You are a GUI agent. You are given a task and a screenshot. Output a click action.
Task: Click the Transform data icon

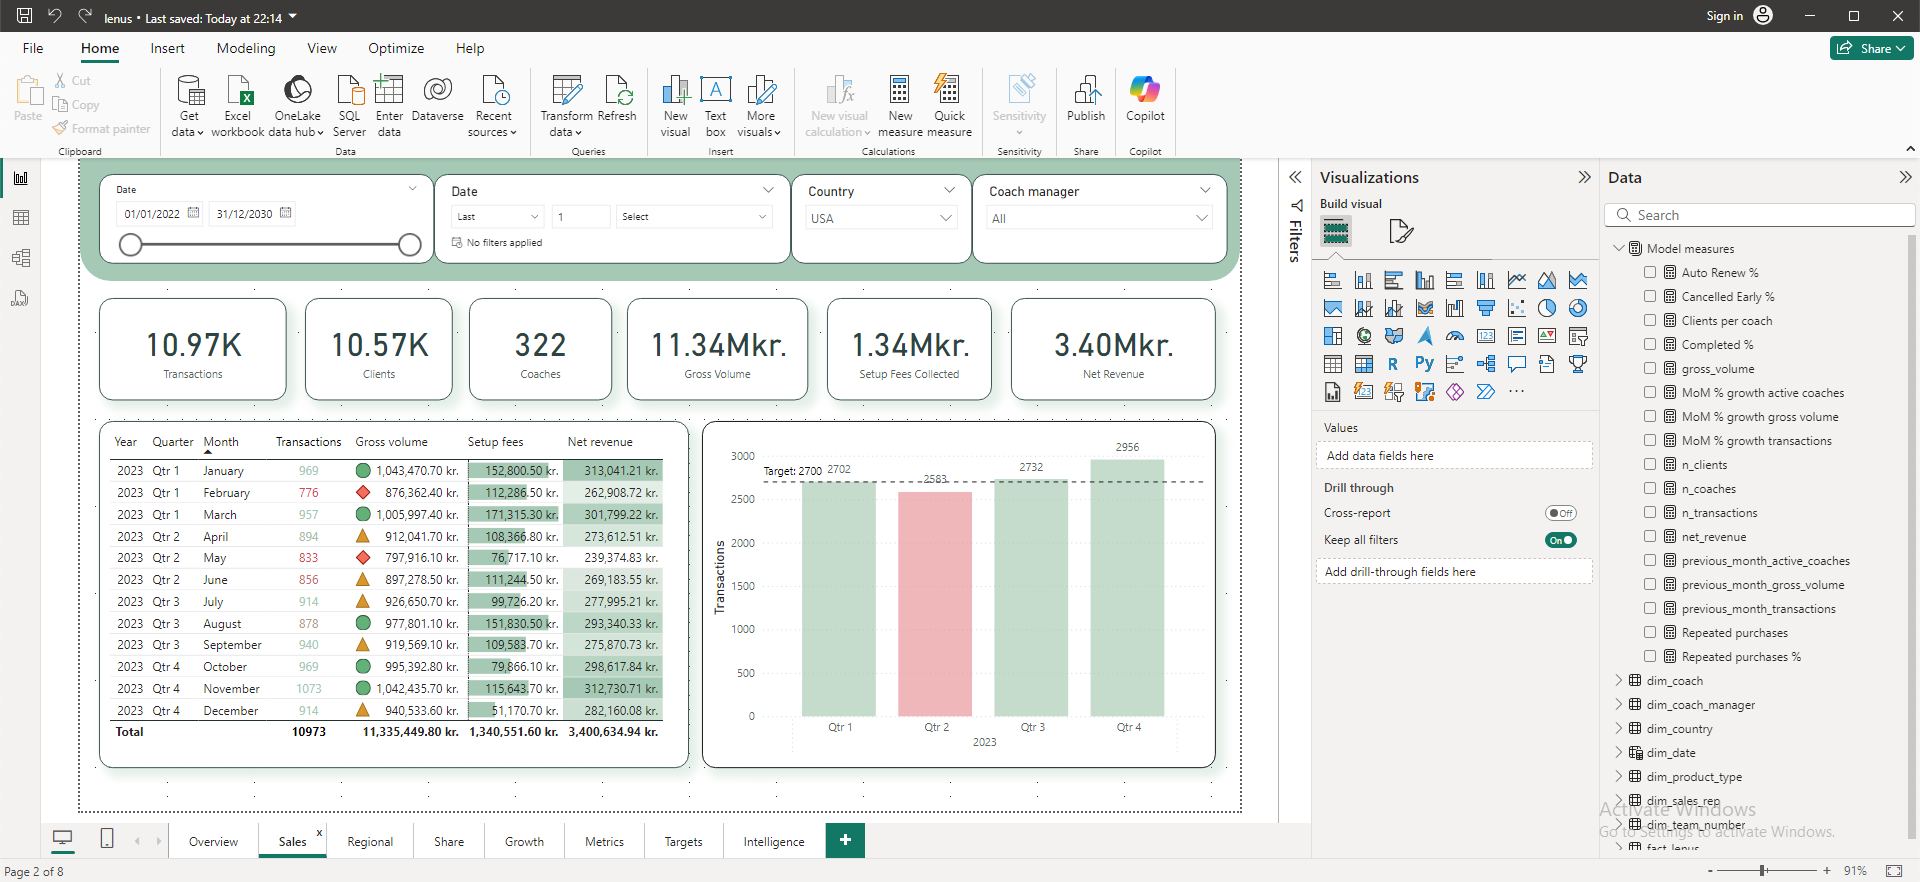click(x=567, y=90)
